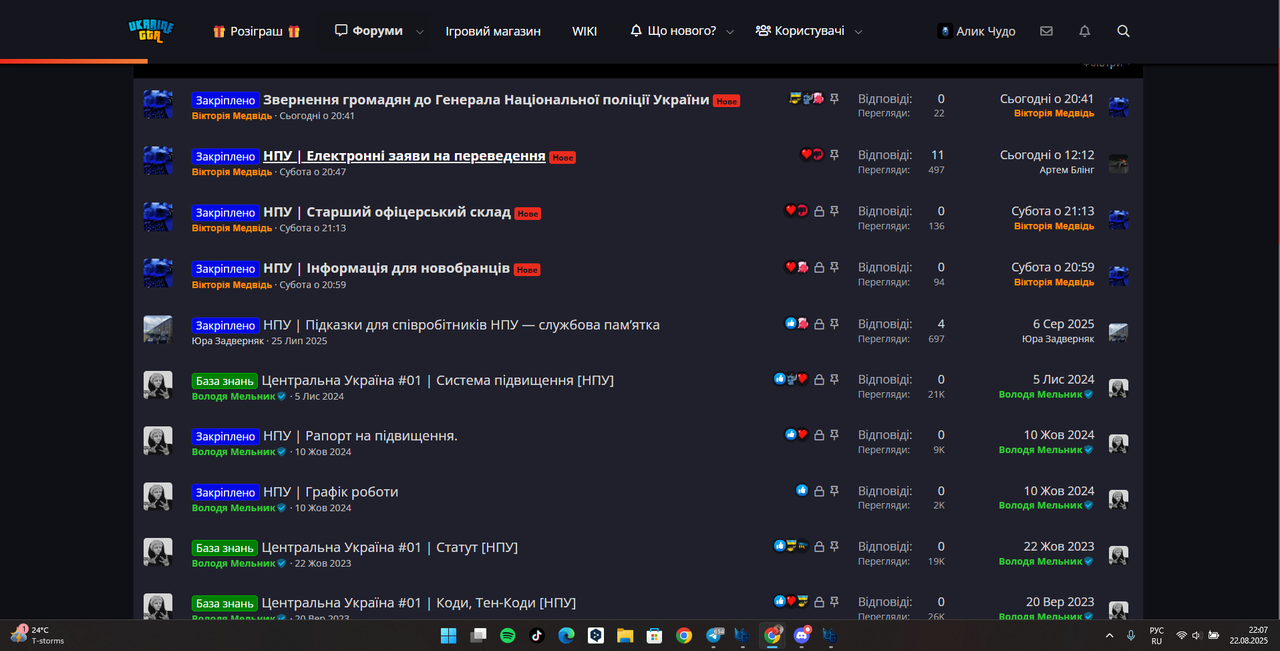Screen dimensions: 1280x651
Task: Click Юра Задверняк avatar left of Підказки thread
Action: pos(158,330)
